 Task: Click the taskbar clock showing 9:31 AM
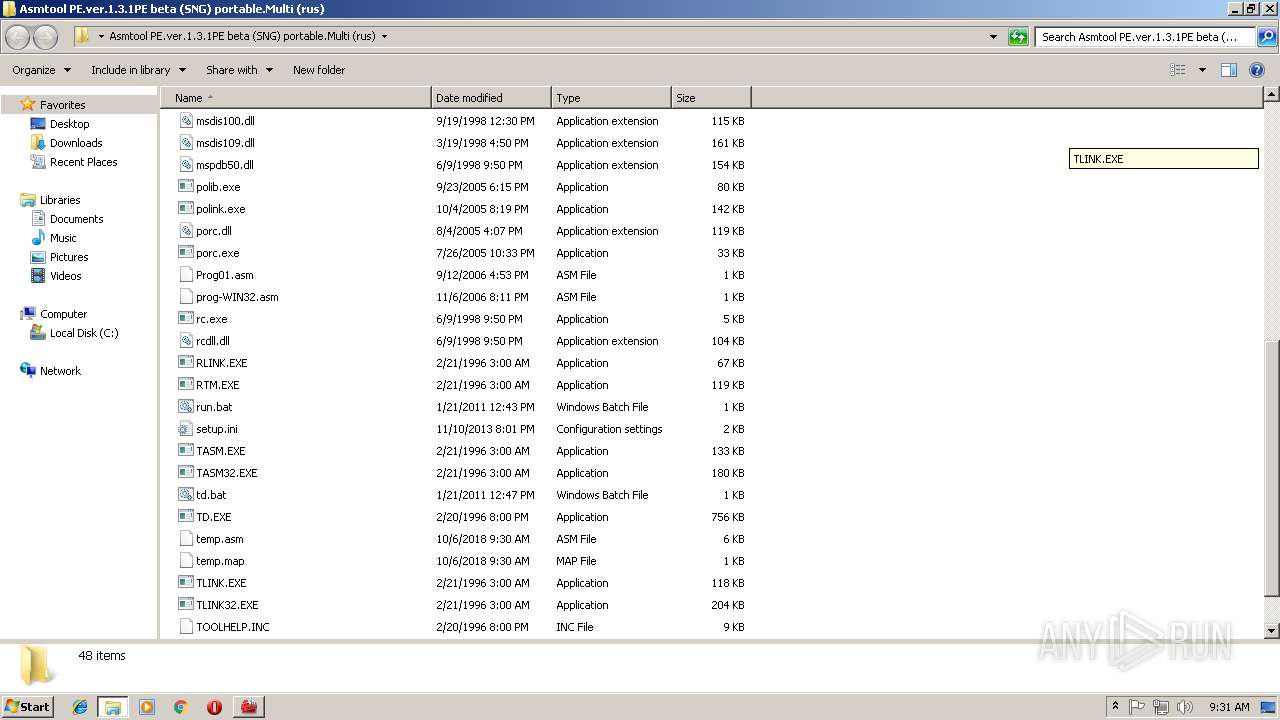click(1229, 706)
